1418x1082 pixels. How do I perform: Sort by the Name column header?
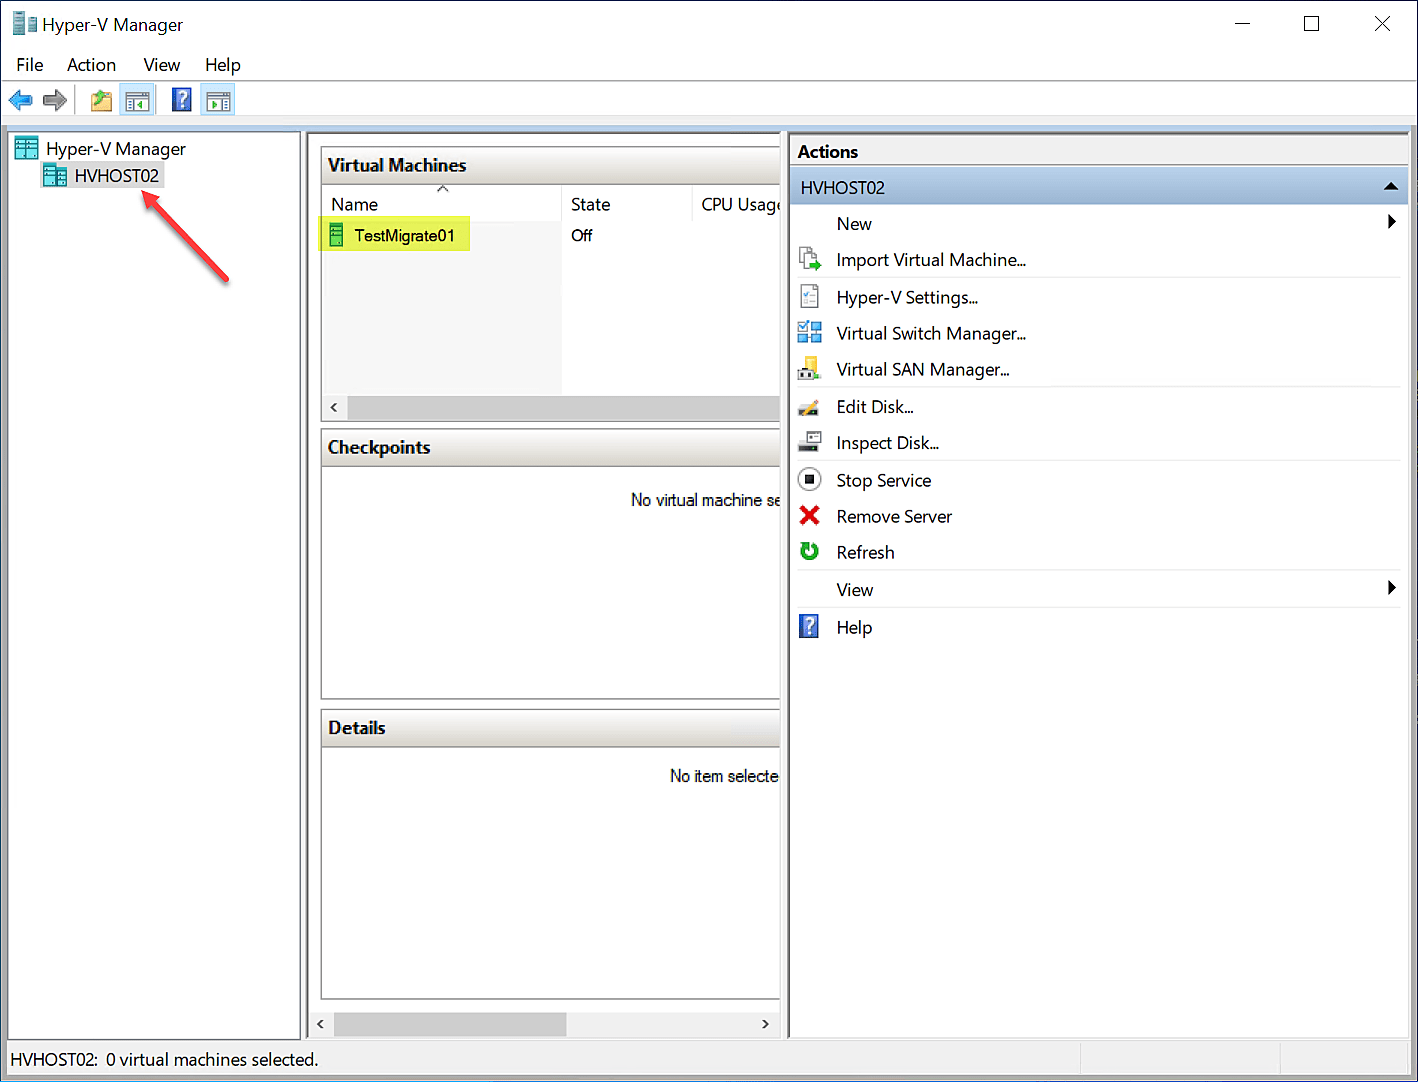[x=441, y=204]
